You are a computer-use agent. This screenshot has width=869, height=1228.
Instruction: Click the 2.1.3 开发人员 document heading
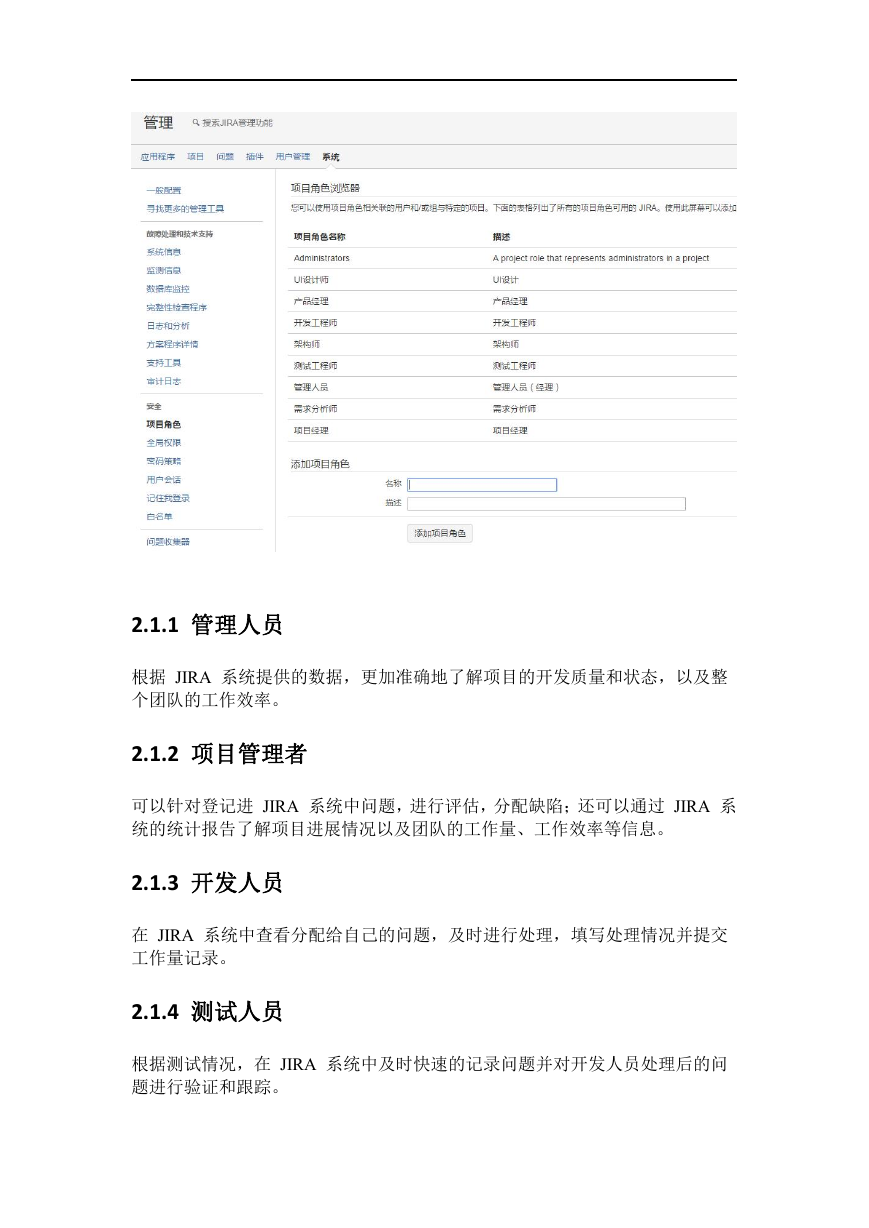[207, 883]
